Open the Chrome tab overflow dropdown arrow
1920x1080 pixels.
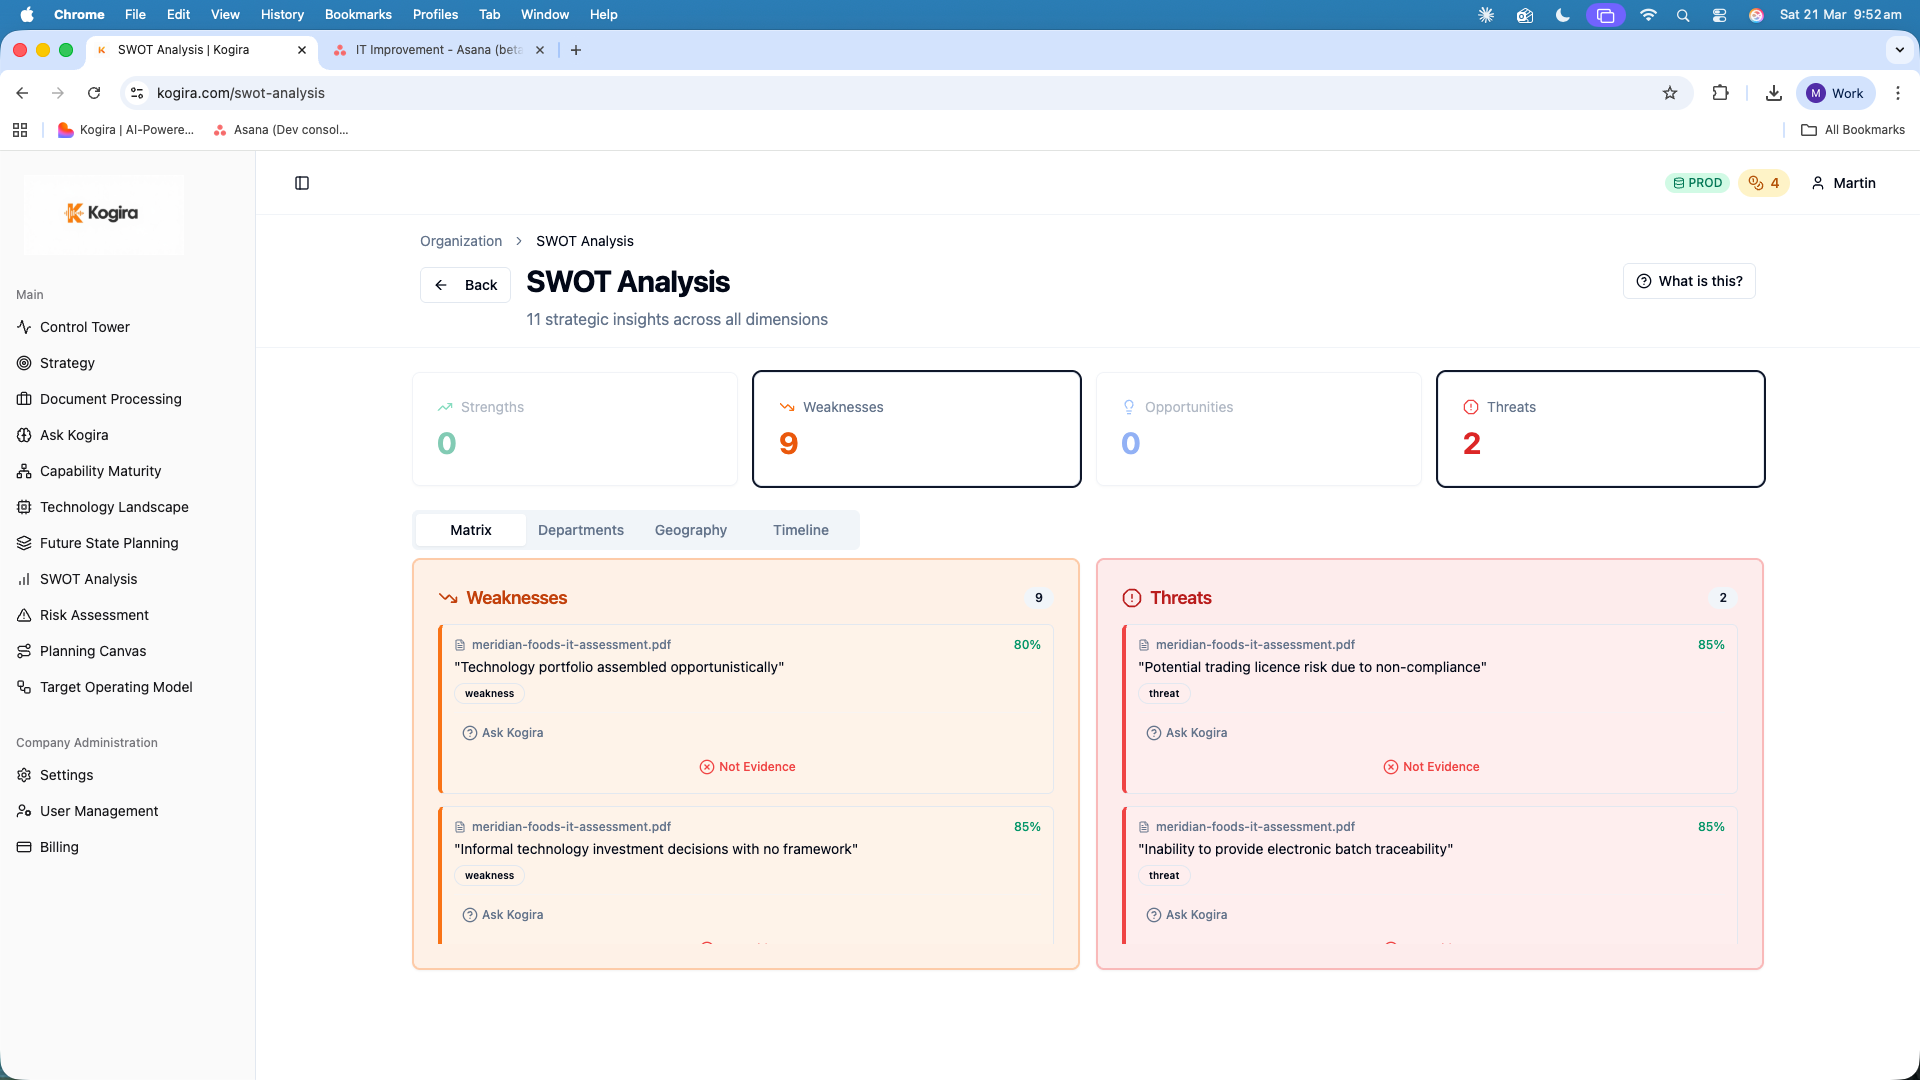click(x=1898, y=49)
